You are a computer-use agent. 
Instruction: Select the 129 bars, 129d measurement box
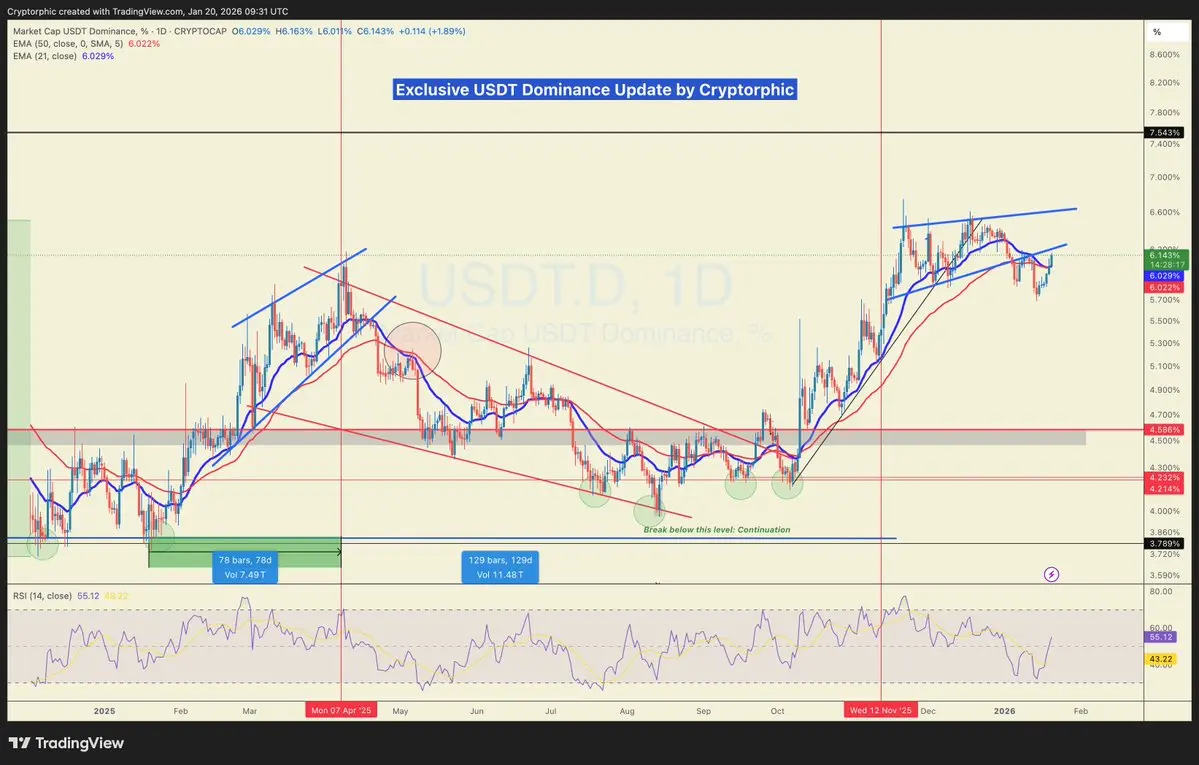(500, 568)
